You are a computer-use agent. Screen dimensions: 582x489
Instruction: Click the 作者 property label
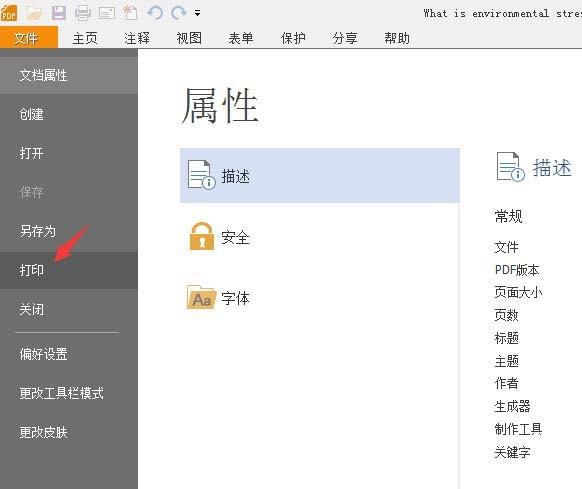pos(506,383)
